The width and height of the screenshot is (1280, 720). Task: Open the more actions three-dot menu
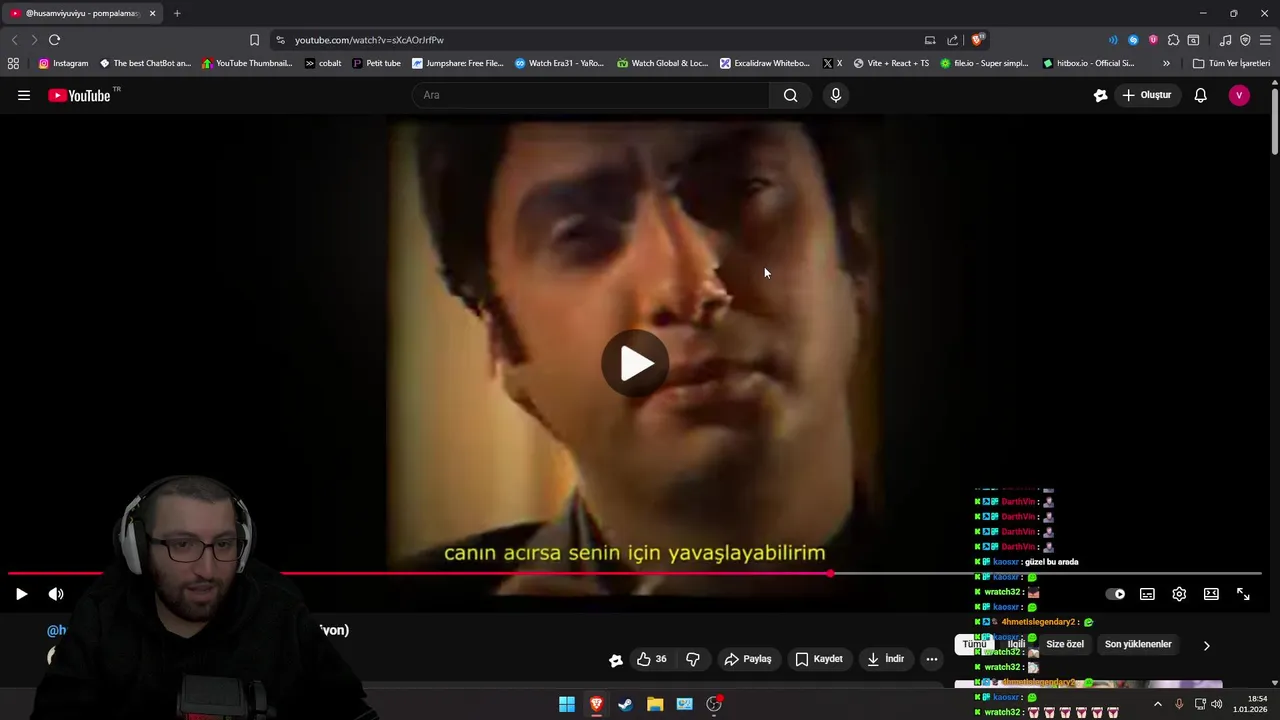click(931, 659)
